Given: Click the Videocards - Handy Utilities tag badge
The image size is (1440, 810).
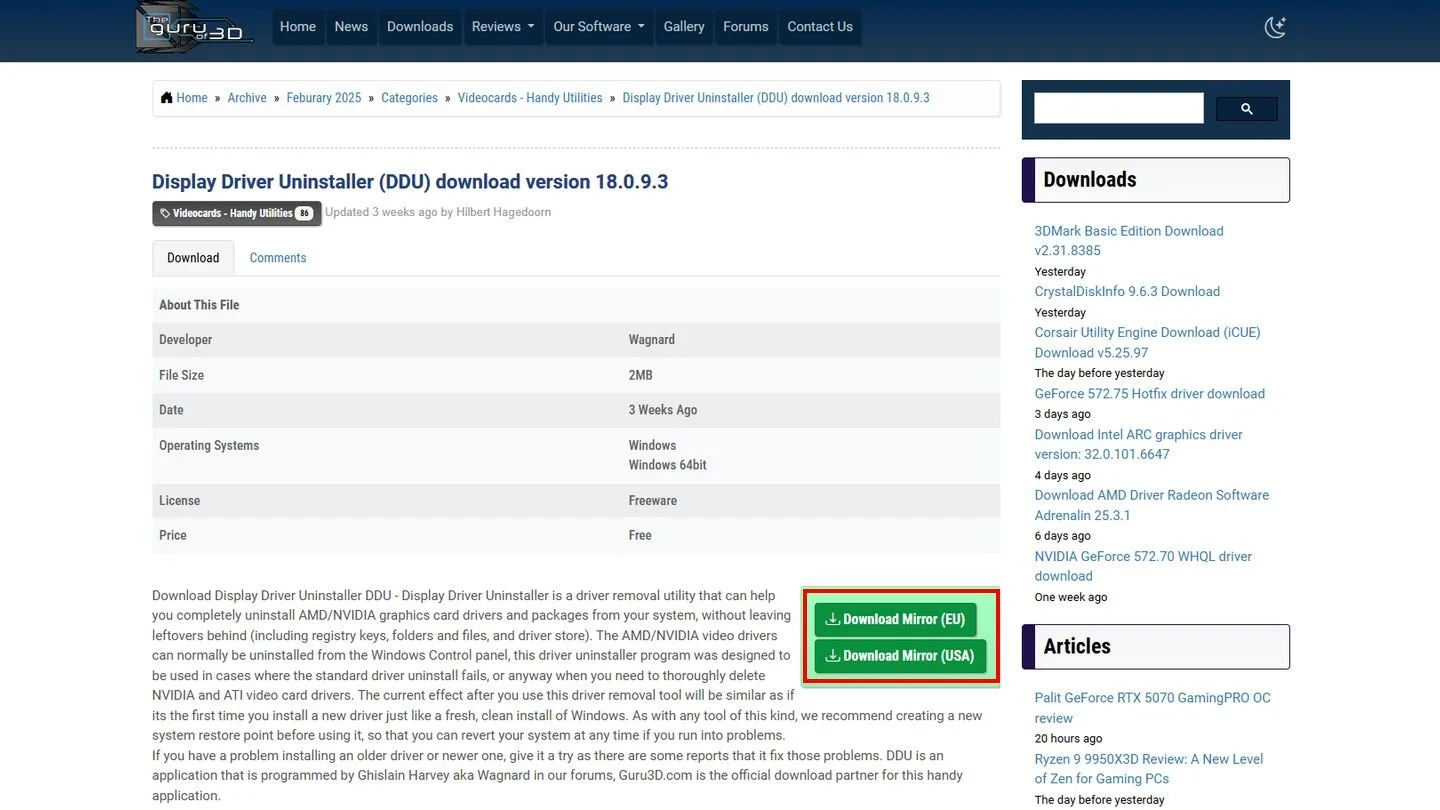Looking at the screenshot, I should tap(237, 213).
